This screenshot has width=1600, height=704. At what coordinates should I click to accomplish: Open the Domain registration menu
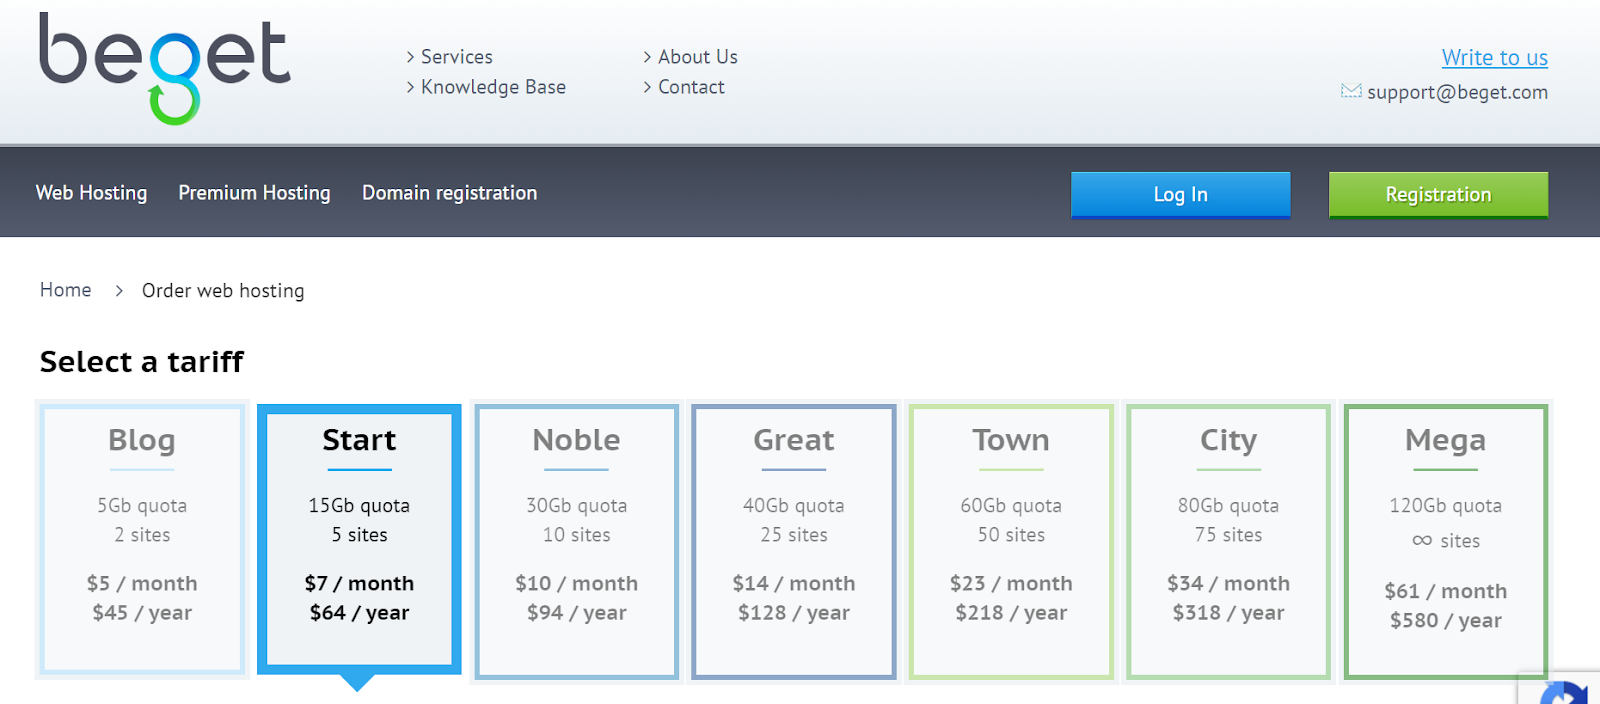tap(449, 193)
